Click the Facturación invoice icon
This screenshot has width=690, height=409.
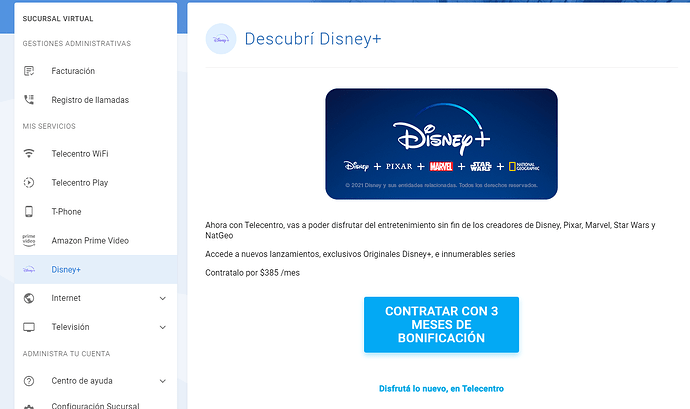[29, 71]
